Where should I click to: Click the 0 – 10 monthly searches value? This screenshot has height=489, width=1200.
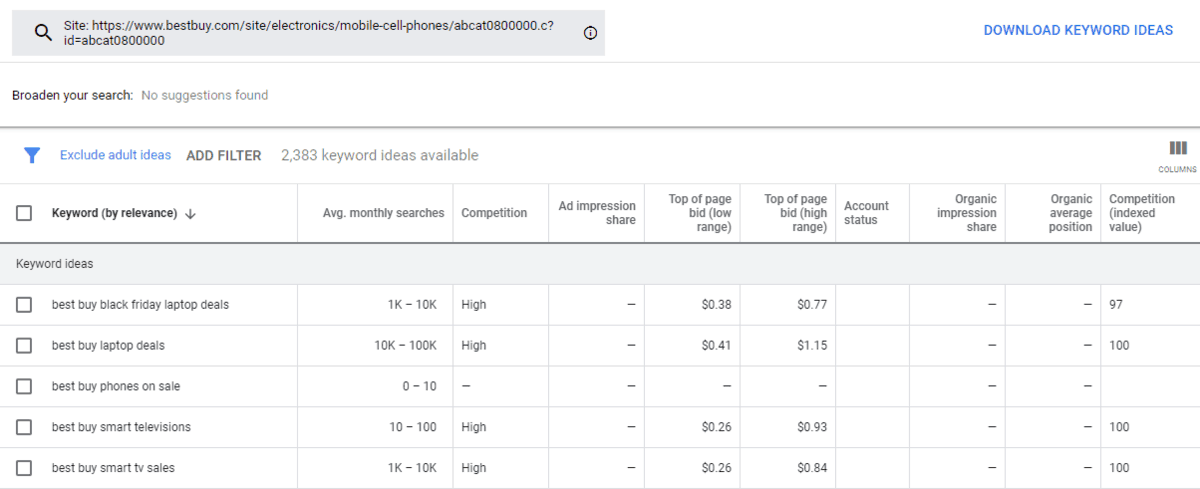click(x=419, y=386)
